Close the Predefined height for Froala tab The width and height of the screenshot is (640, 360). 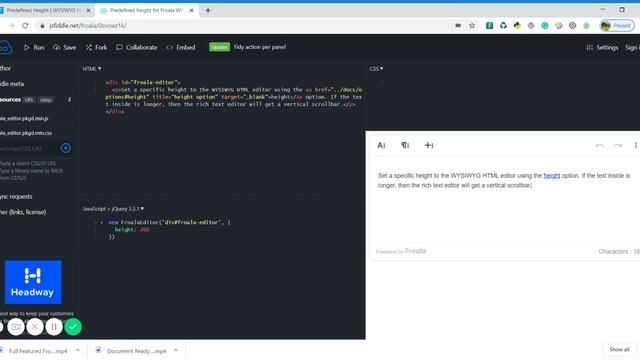[191, 10]
